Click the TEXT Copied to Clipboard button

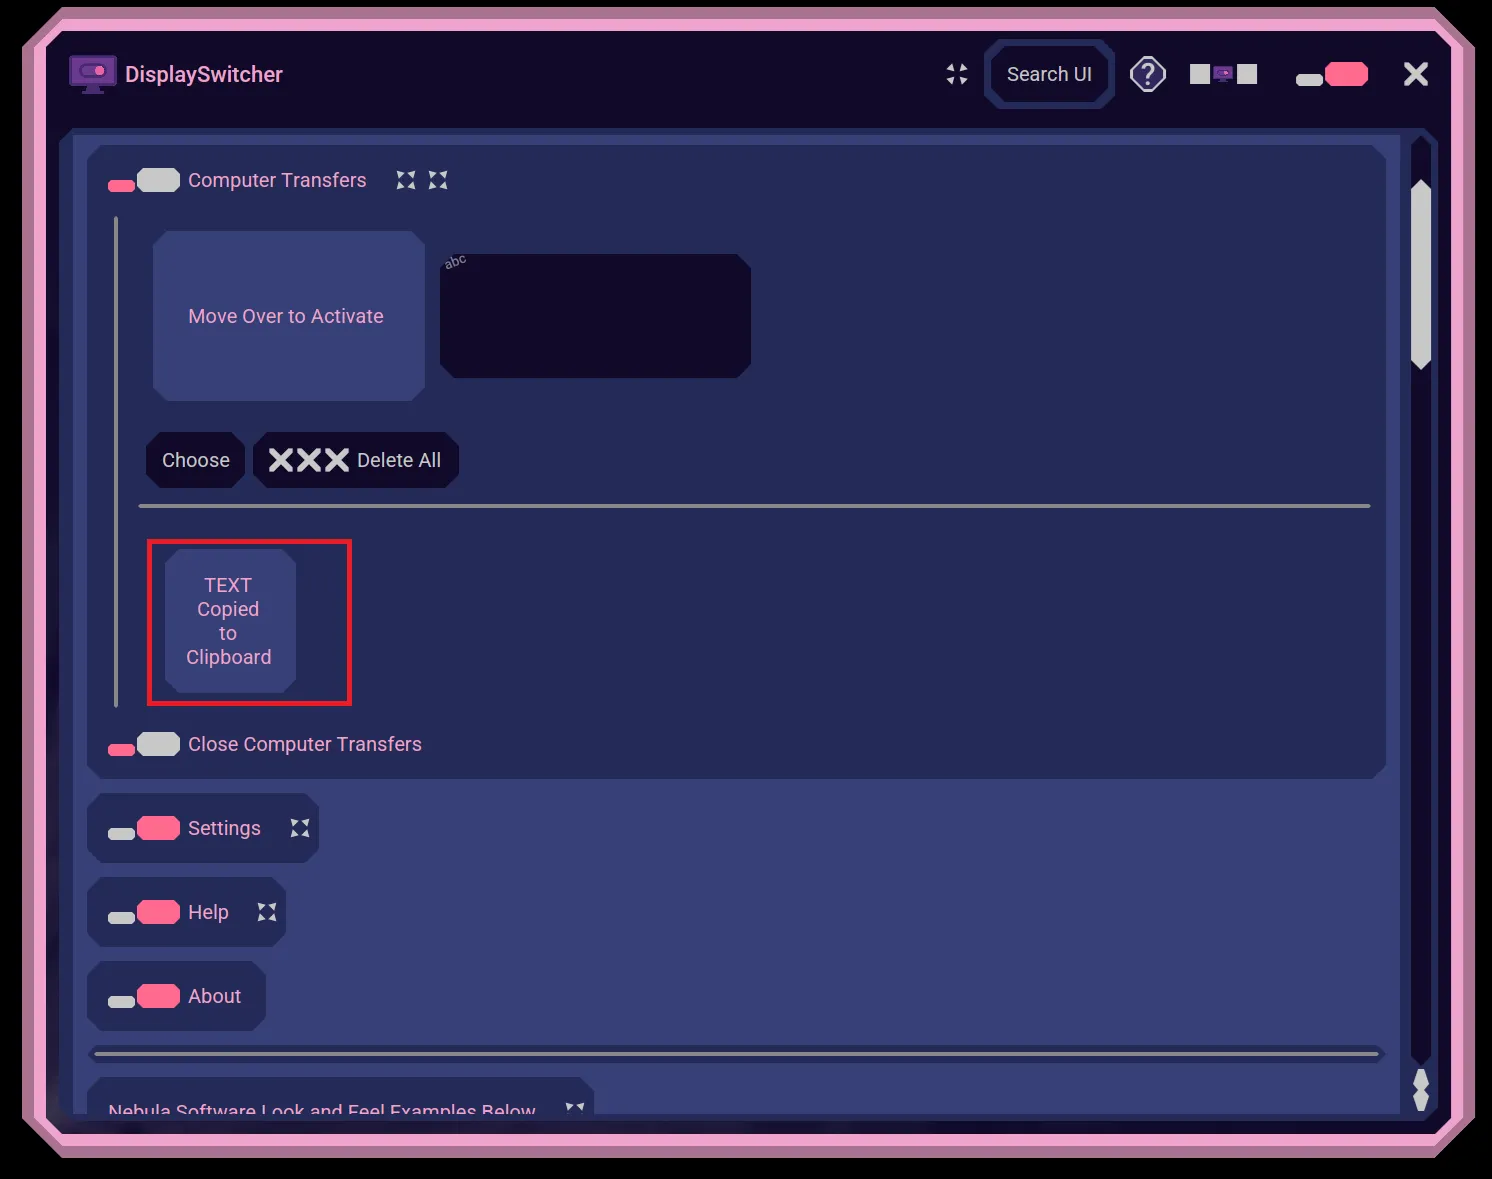[230, 621]
